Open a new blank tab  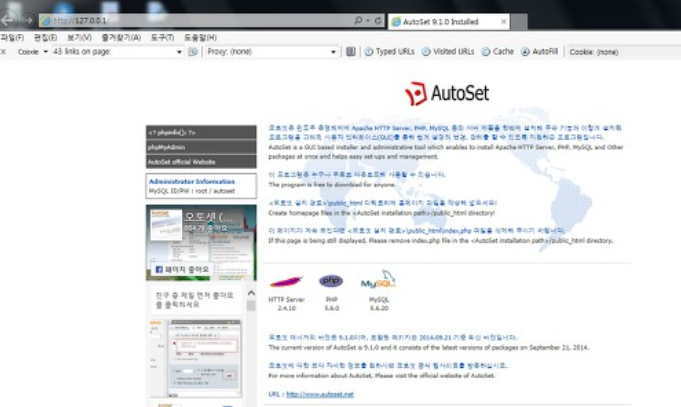[519, 22]
